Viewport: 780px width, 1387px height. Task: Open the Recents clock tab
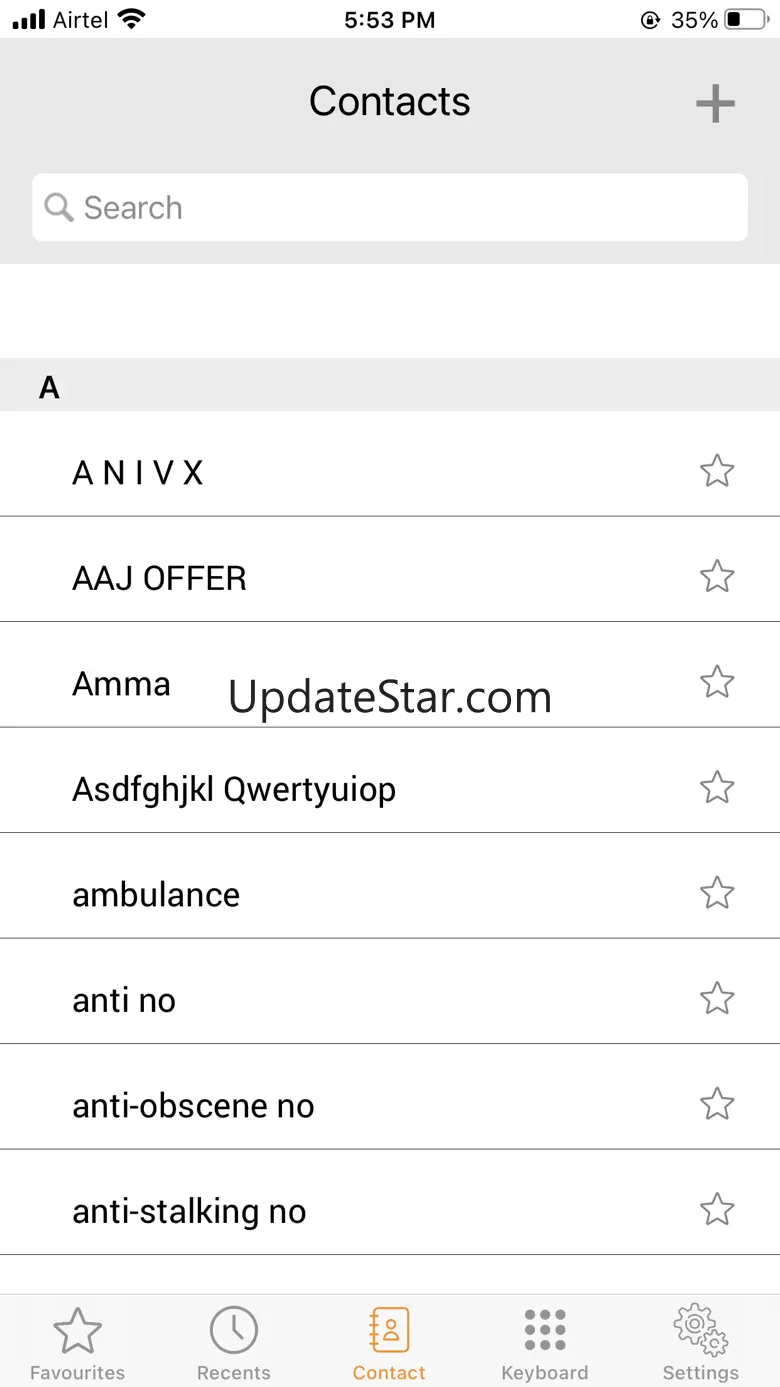pos(234,1330)
